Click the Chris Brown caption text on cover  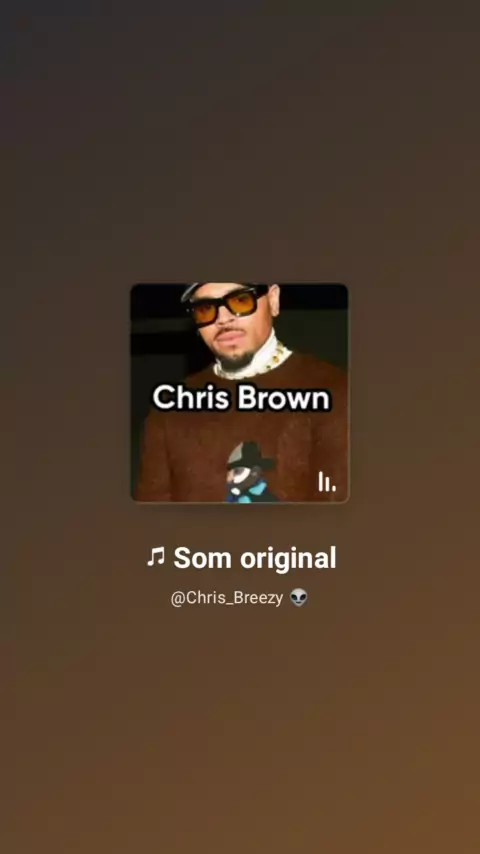241,398
